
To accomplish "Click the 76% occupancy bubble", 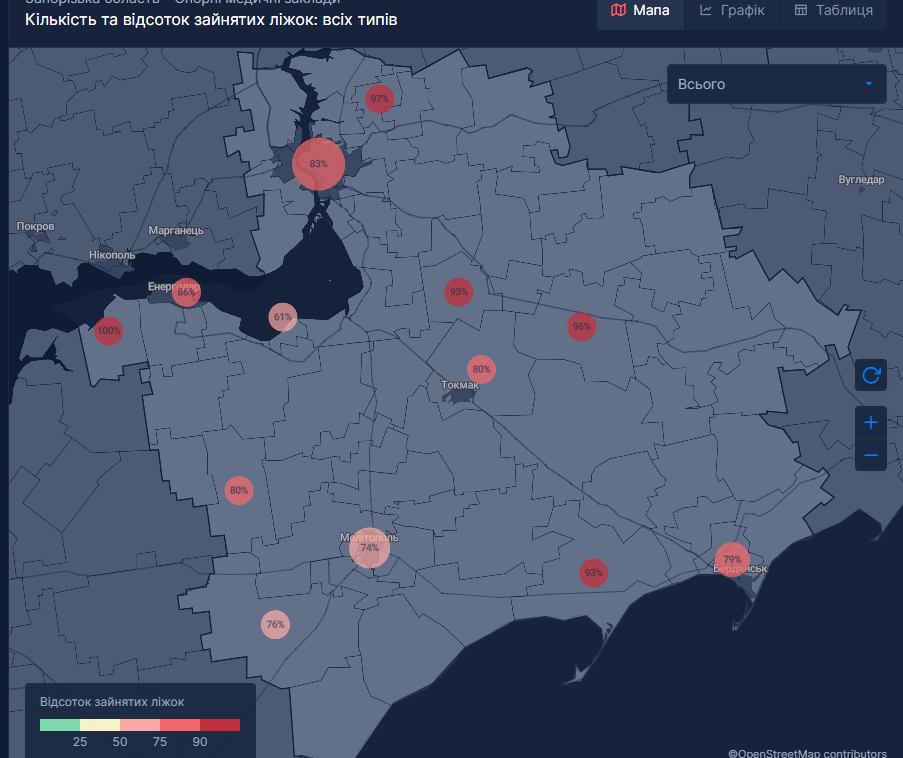I will pos(275,625).
